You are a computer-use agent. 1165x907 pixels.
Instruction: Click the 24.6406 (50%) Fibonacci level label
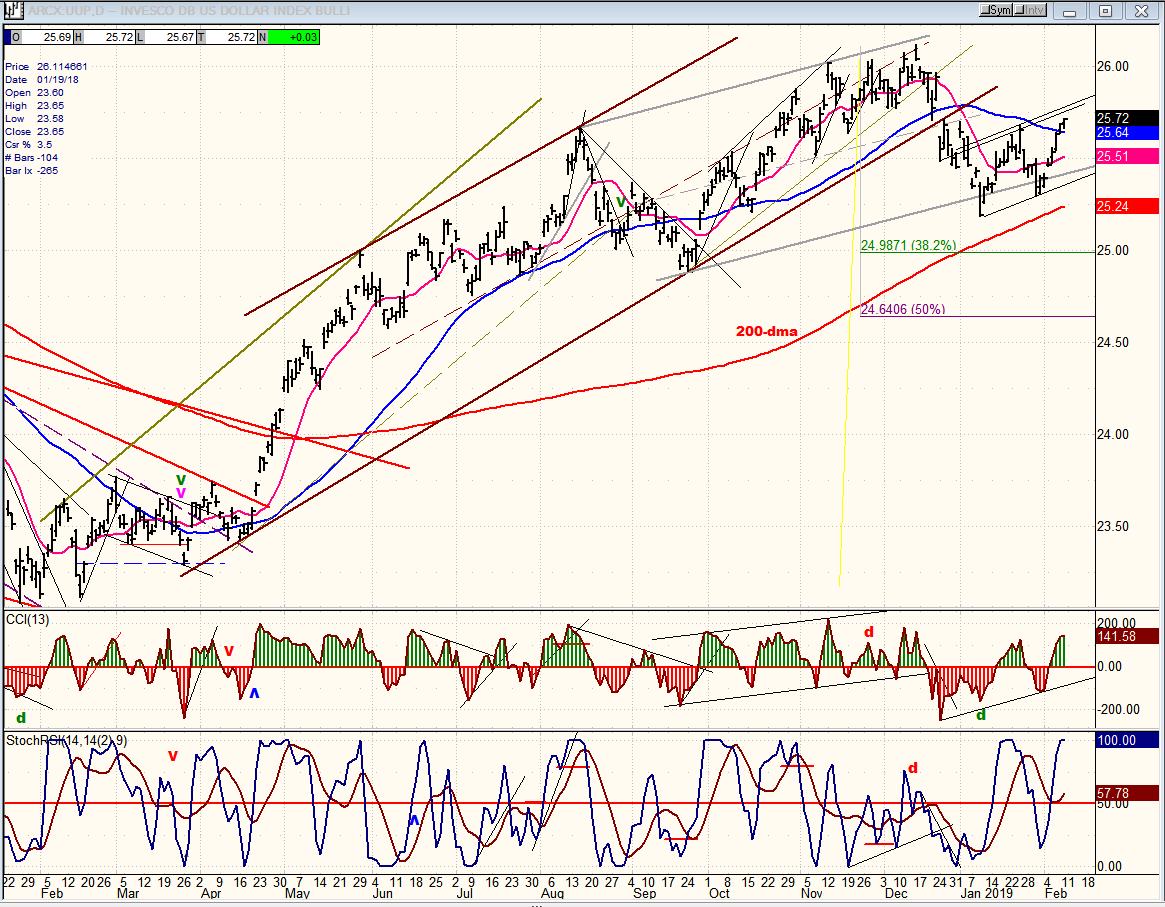pyautogui.click(x=902, y=309)
